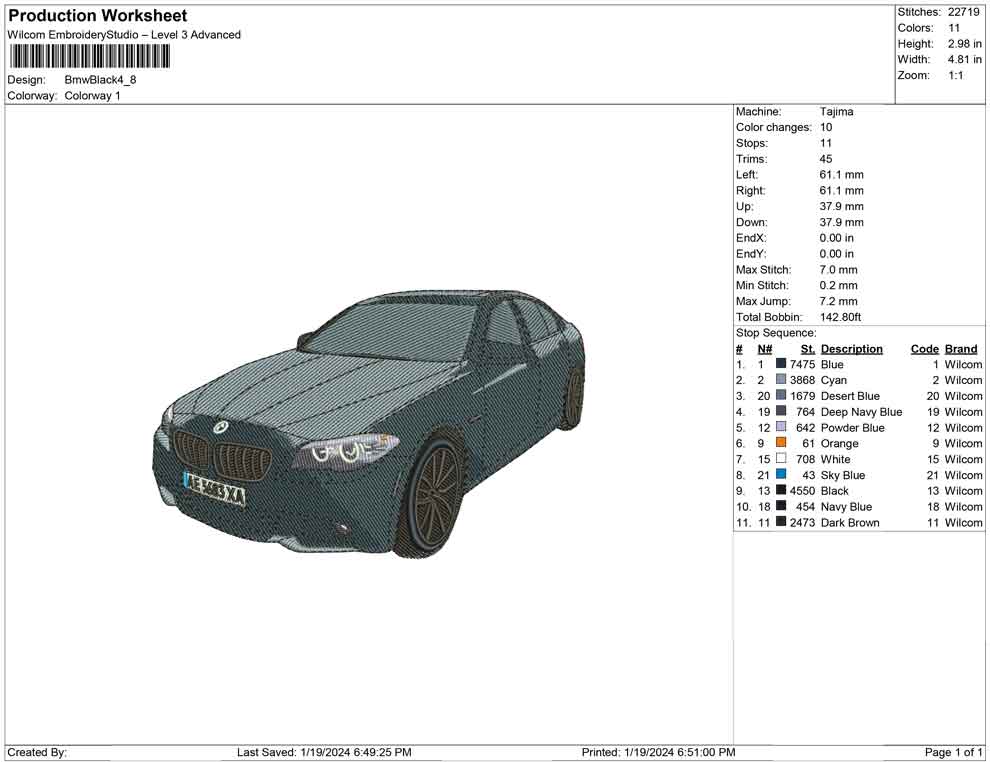Click the Desert Blue color swatch

coord(781,395)
